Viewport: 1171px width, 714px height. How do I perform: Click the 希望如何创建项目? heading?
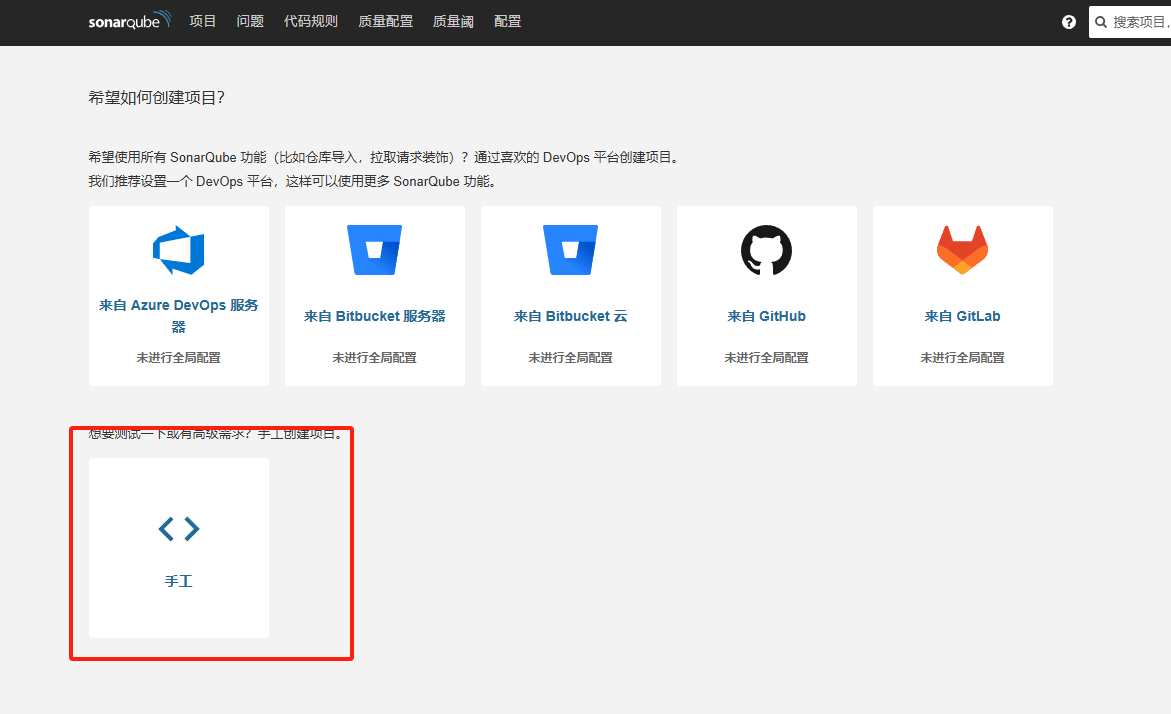click(157, 98)
